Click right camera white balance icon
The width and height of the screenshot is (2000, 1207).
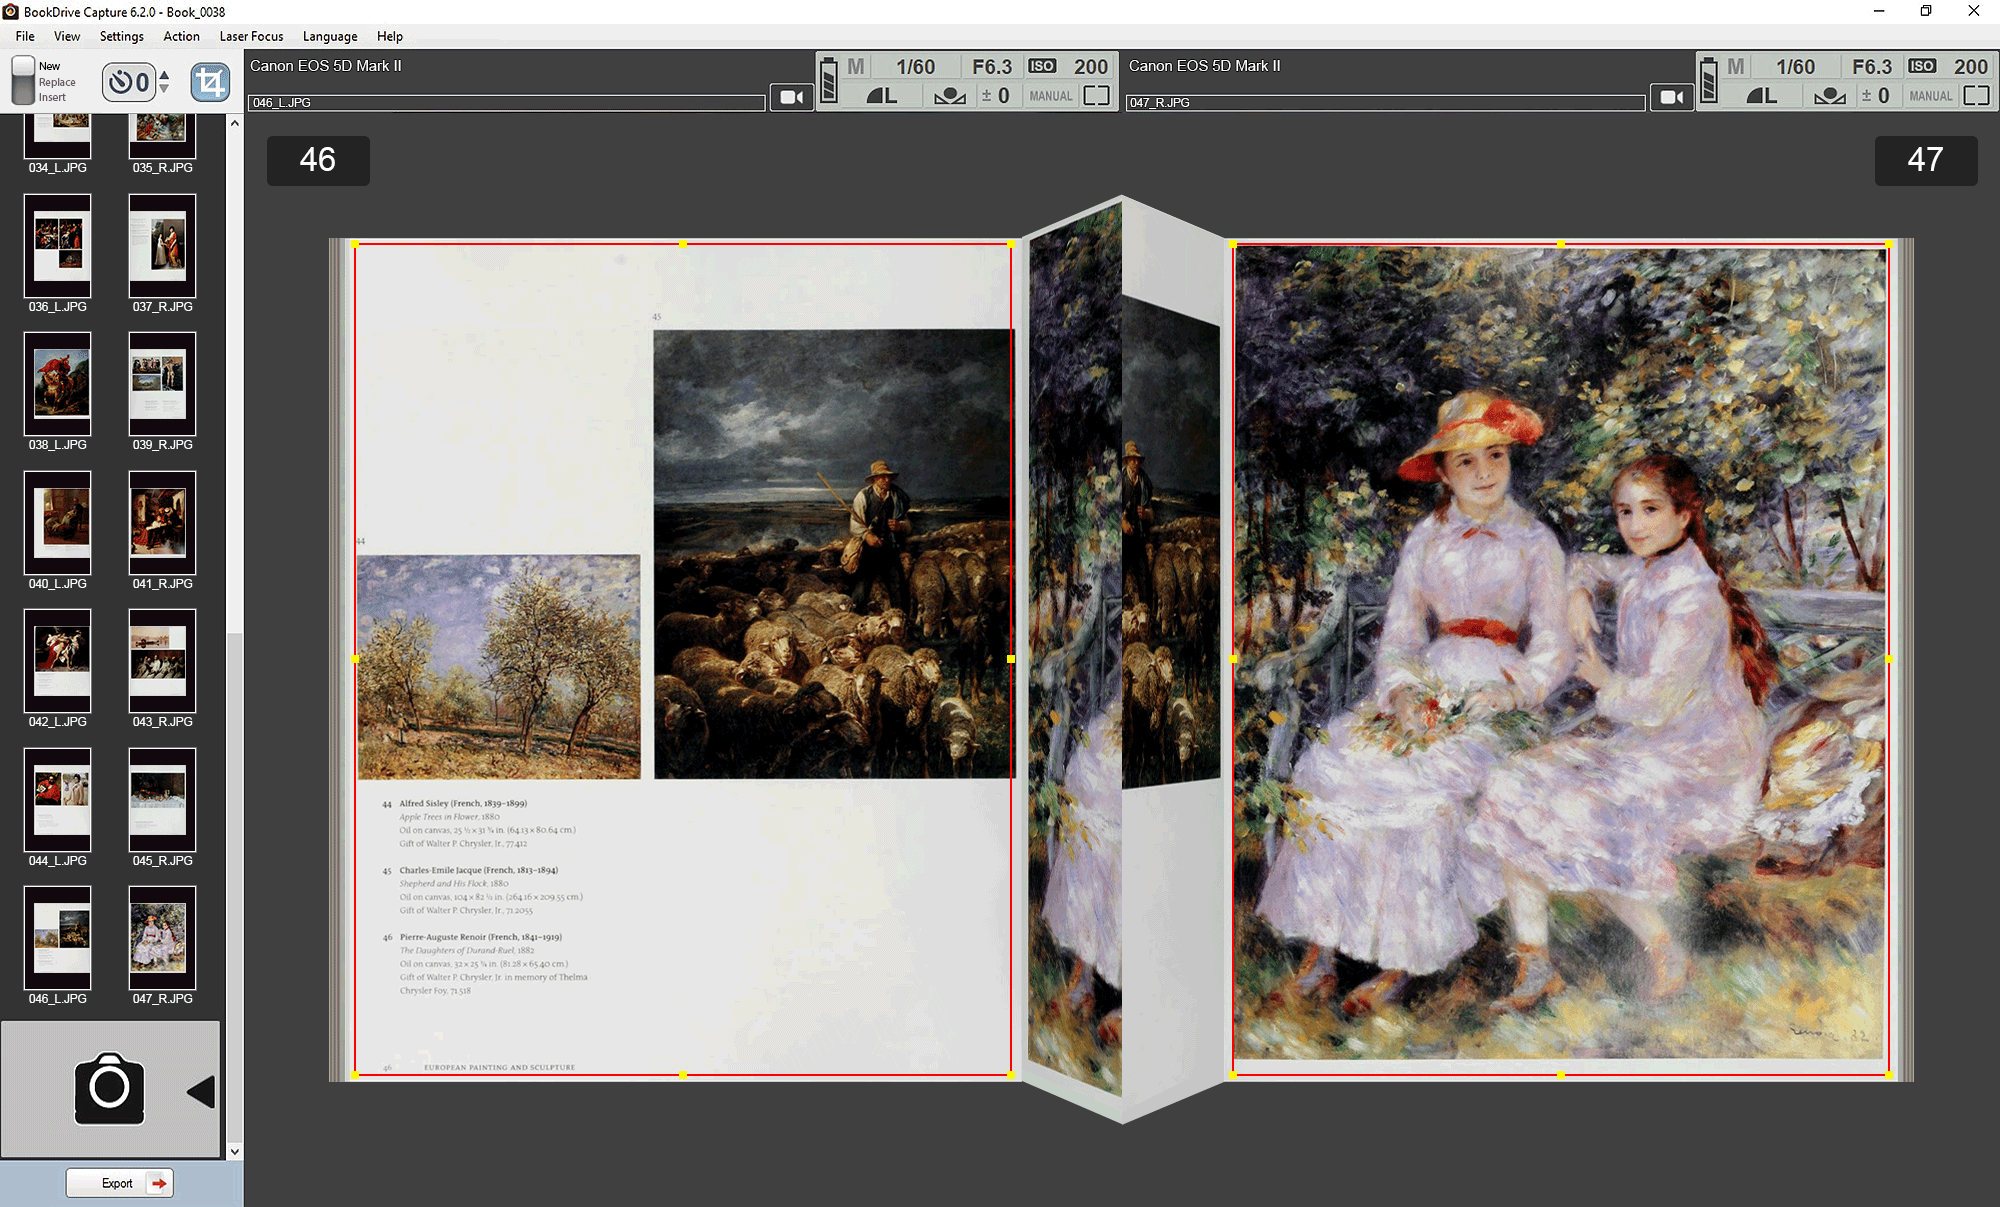[1830, 96]
